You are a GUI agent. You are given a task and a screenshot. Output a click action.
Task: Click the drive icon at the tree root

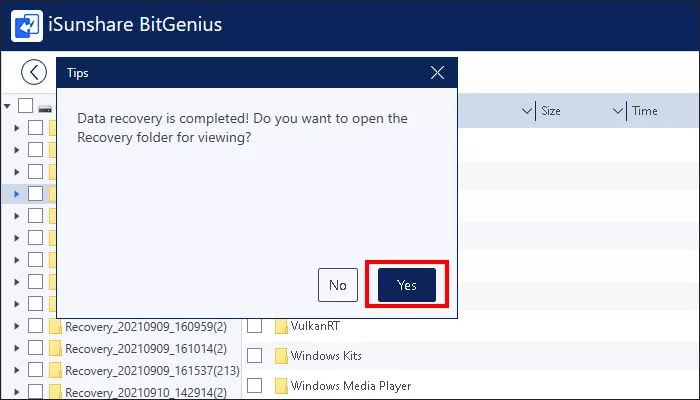[x=45, y=108]
